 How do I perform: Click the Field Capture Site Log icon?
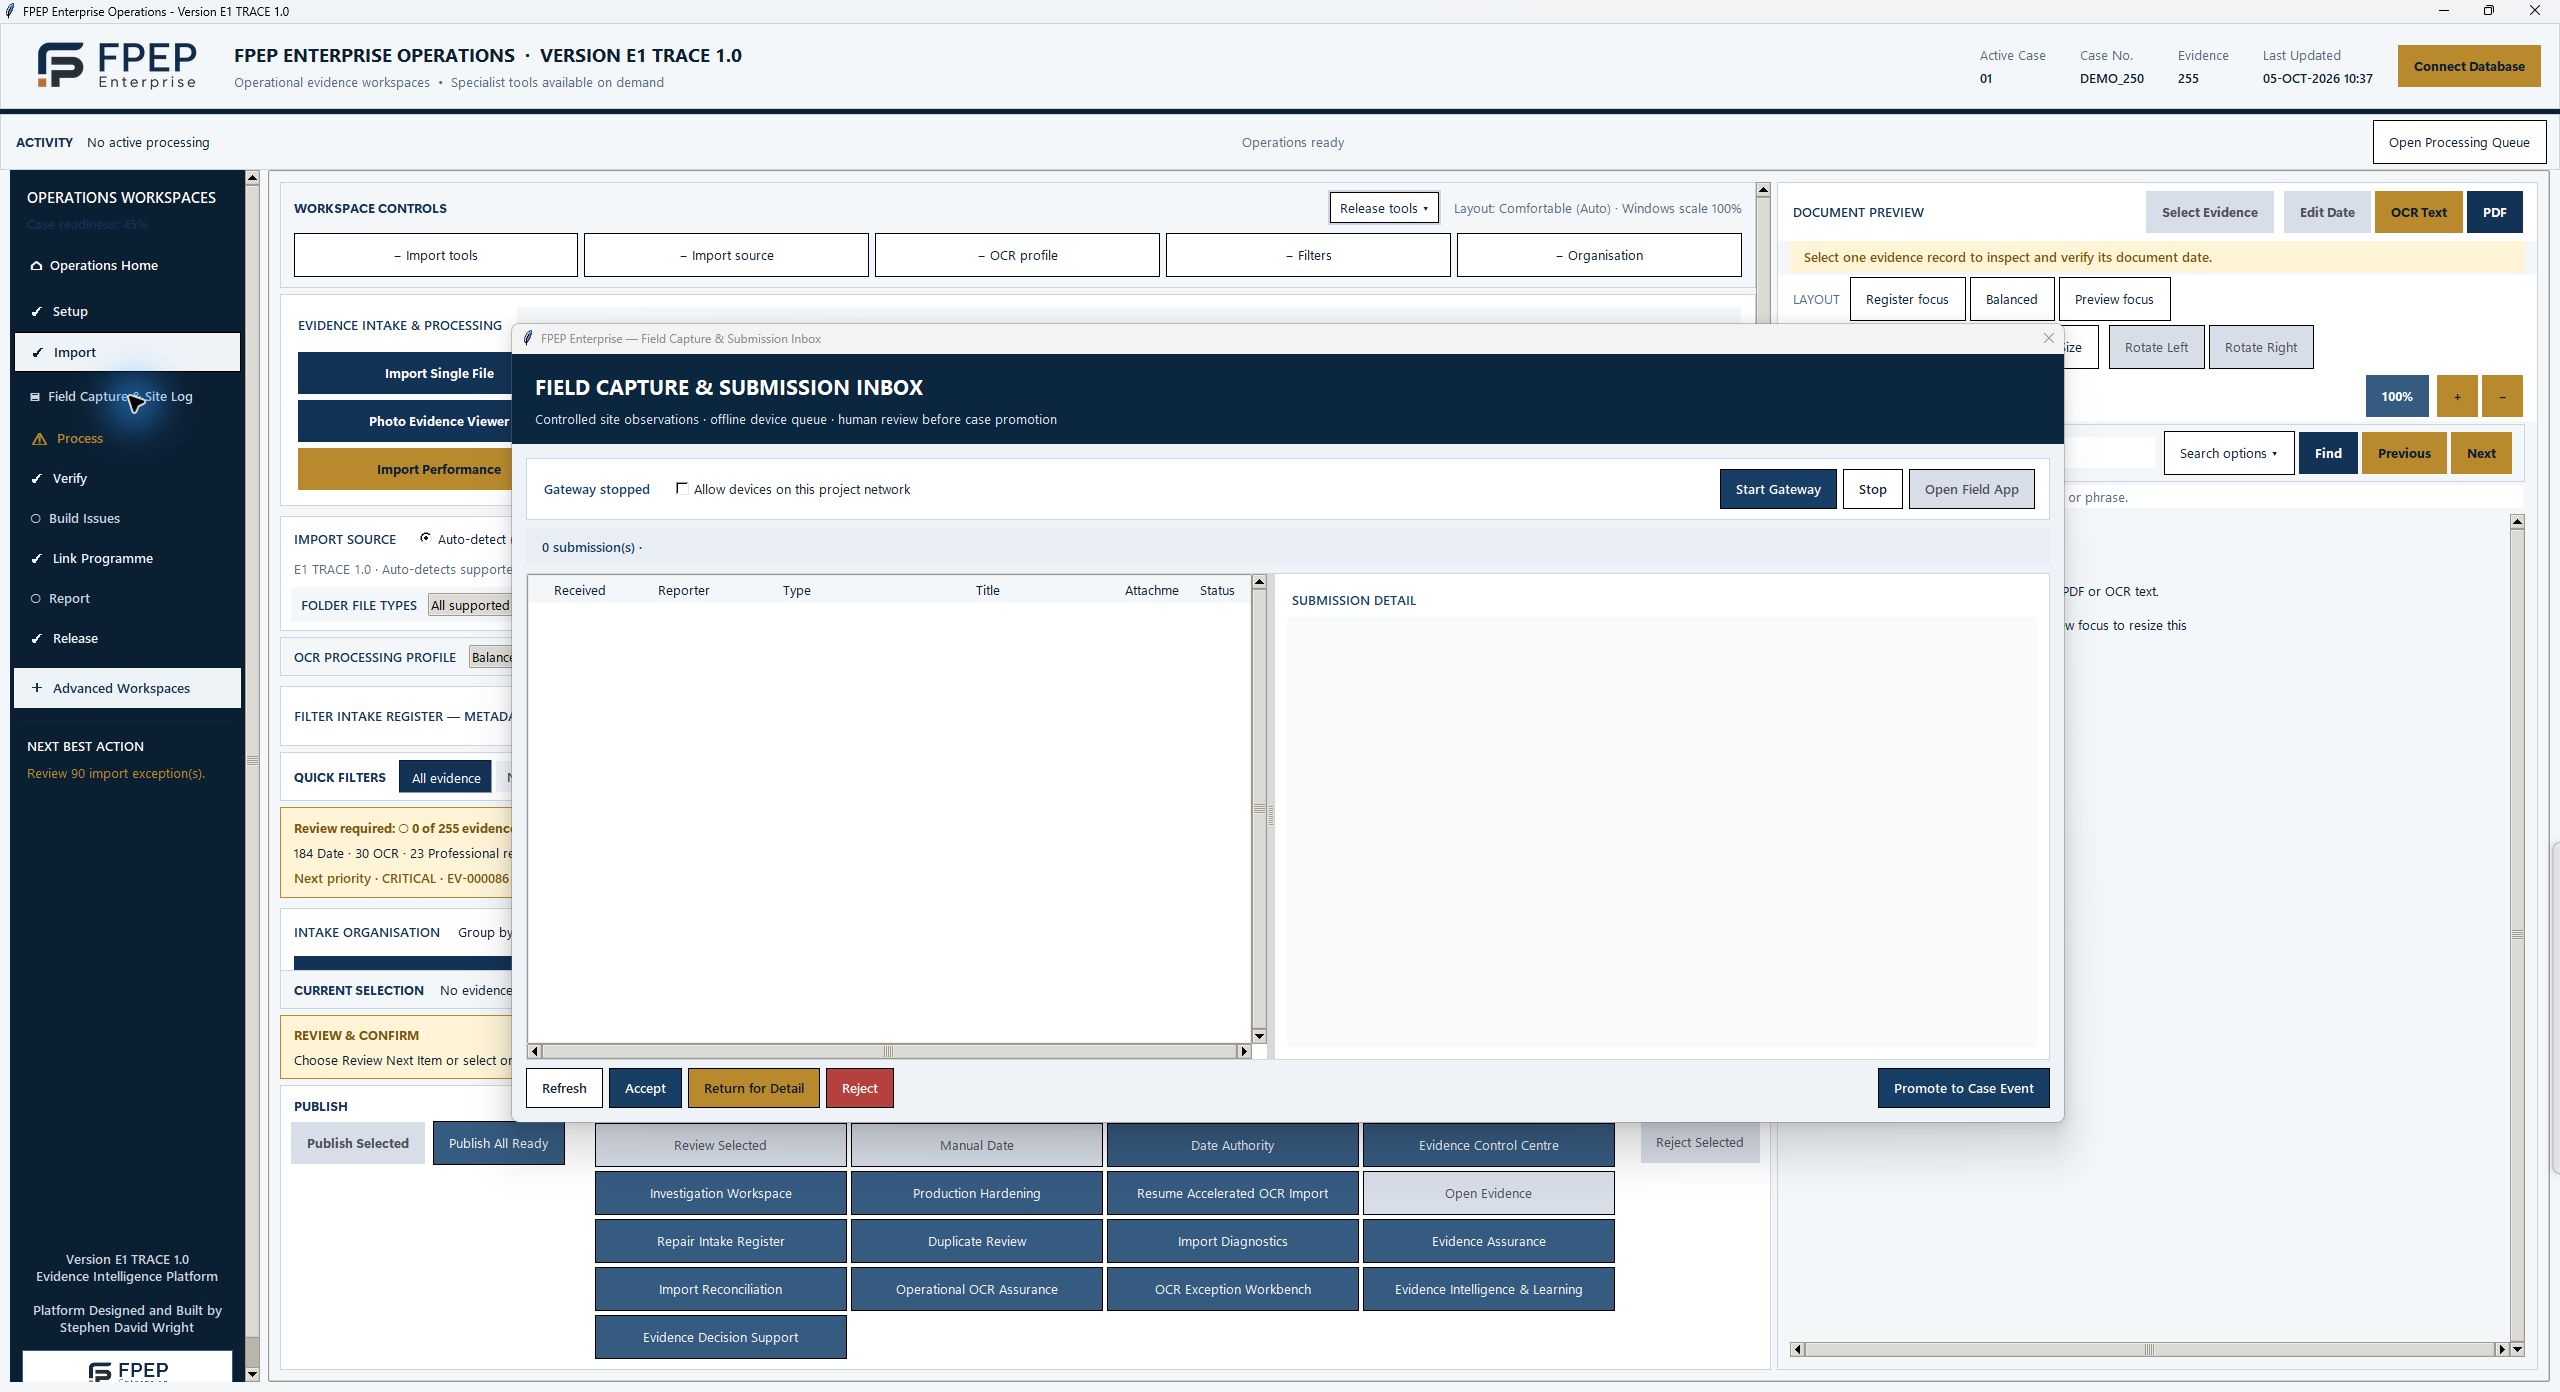(35, 397)
